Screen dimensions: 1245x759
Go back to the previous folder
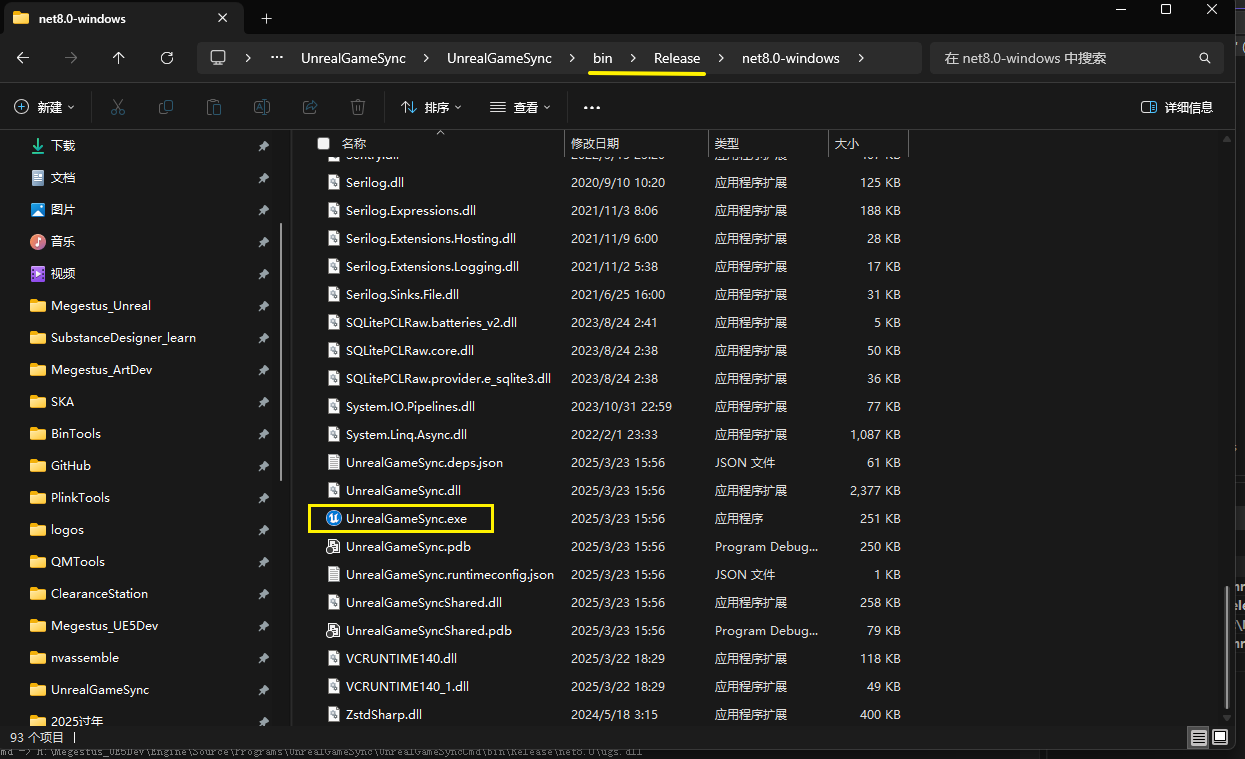23,58
